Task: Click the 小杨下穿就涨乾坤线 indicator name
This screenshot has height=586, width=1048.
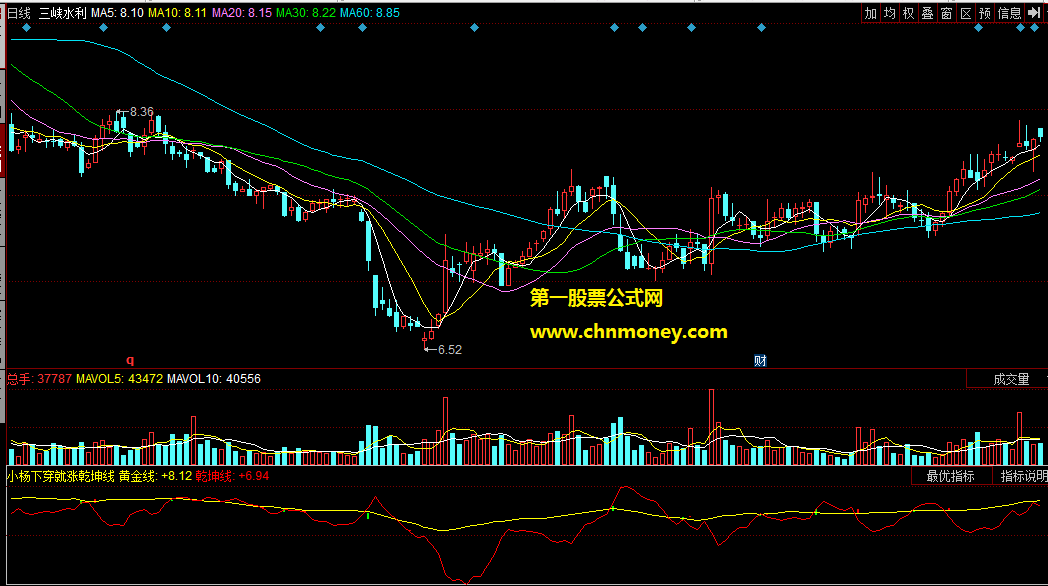Action: (x=61, y=476)
